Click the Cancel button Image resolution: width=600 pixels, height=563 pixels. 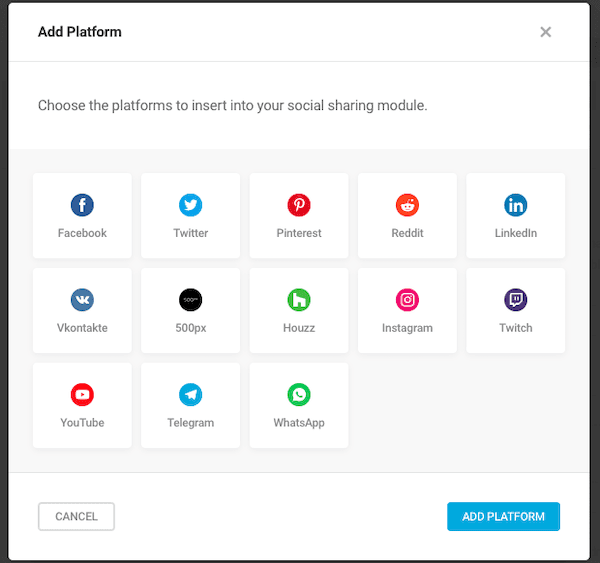click(76, 517)
